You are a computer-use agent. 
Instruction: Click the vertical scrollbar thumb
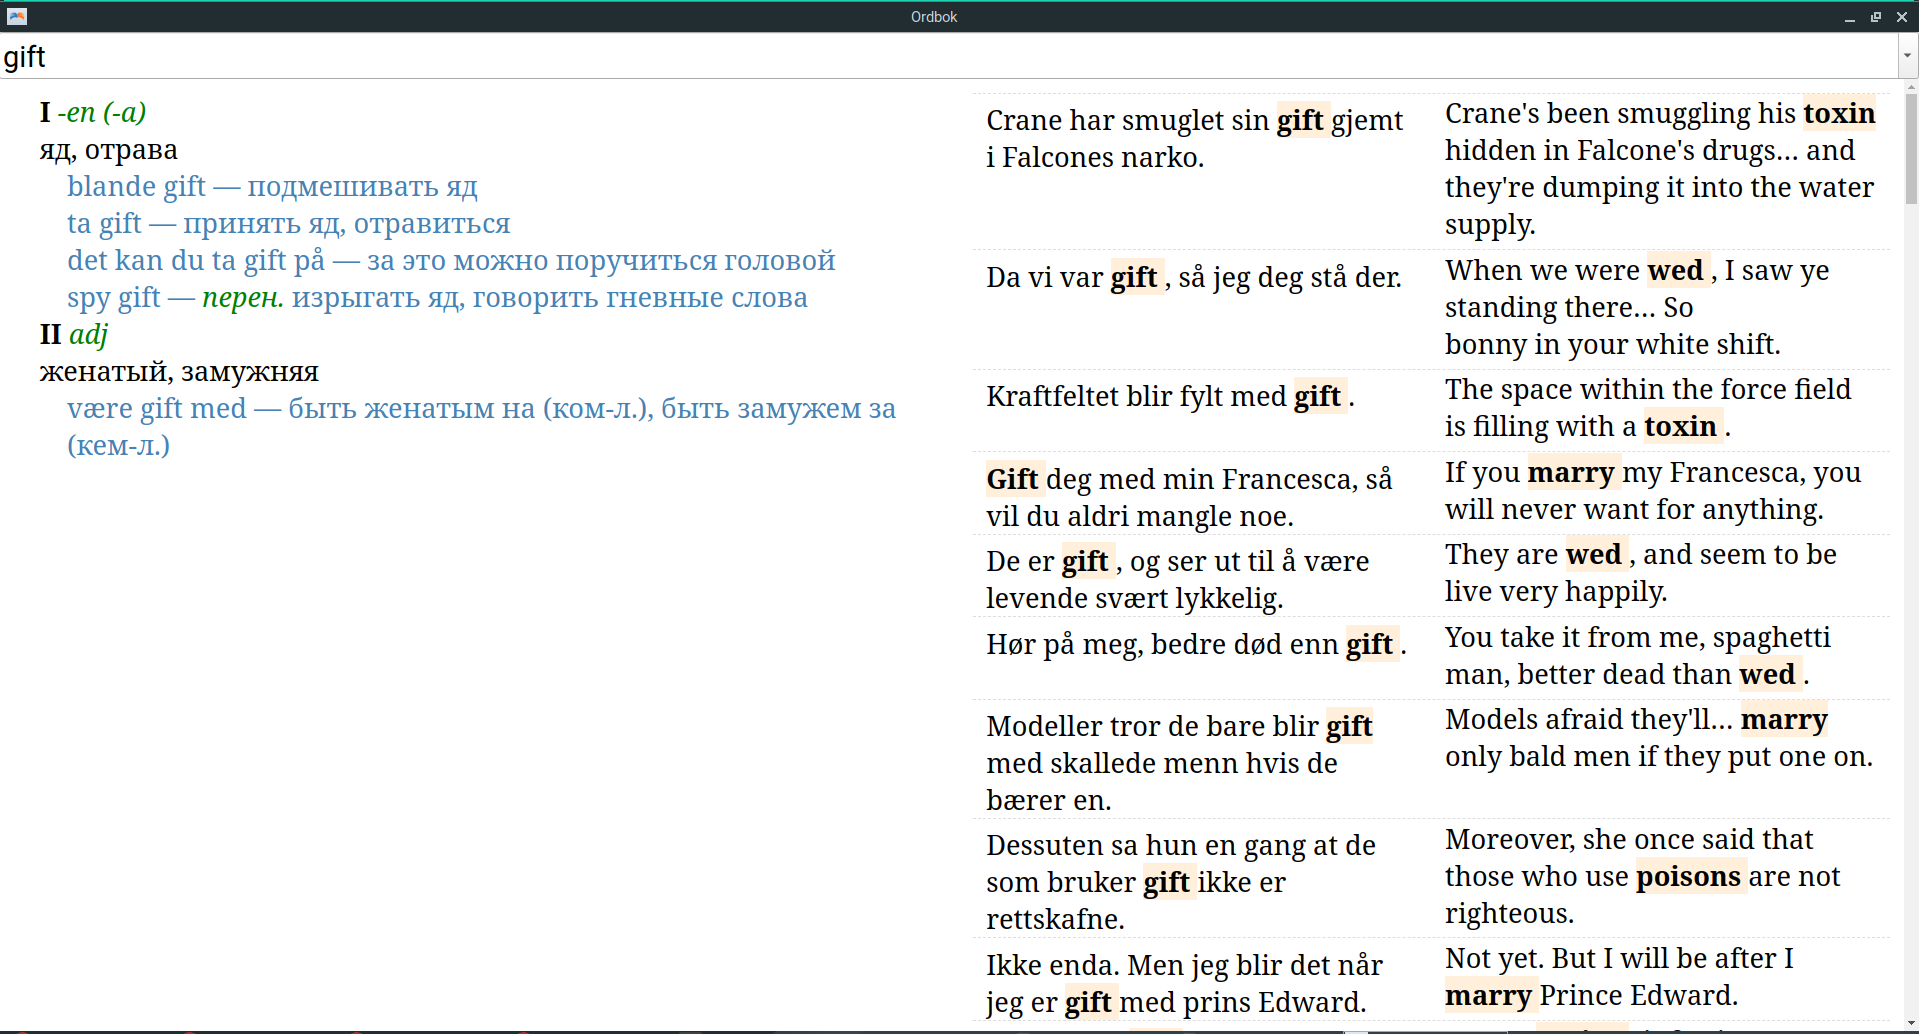pyautogui.click(x=1911, y=150)
